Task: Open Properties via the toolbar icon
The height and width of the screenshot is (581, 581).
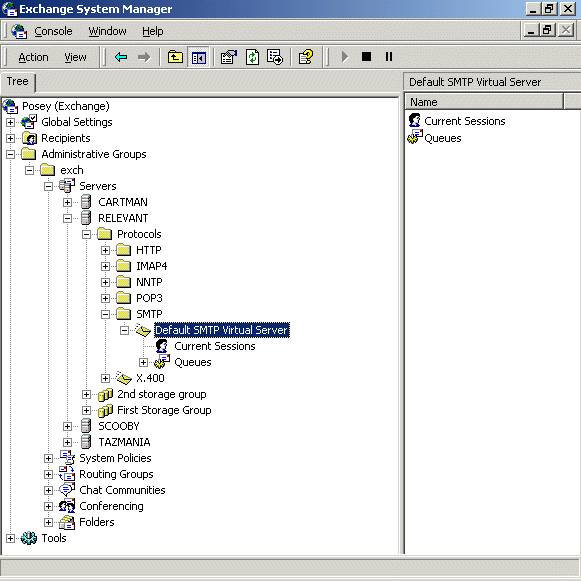Action: coord(229,57)
